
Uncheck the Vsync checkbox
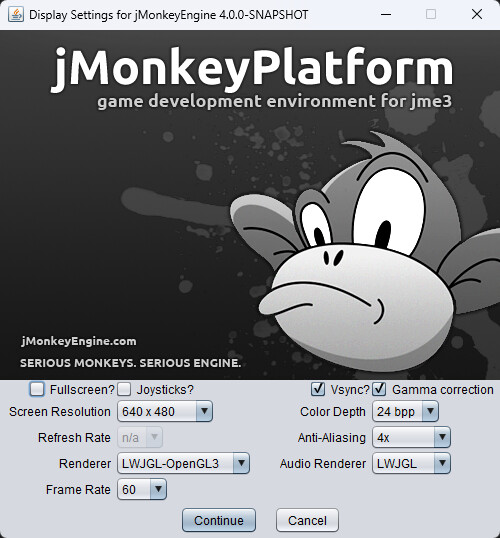coord(318,389)
